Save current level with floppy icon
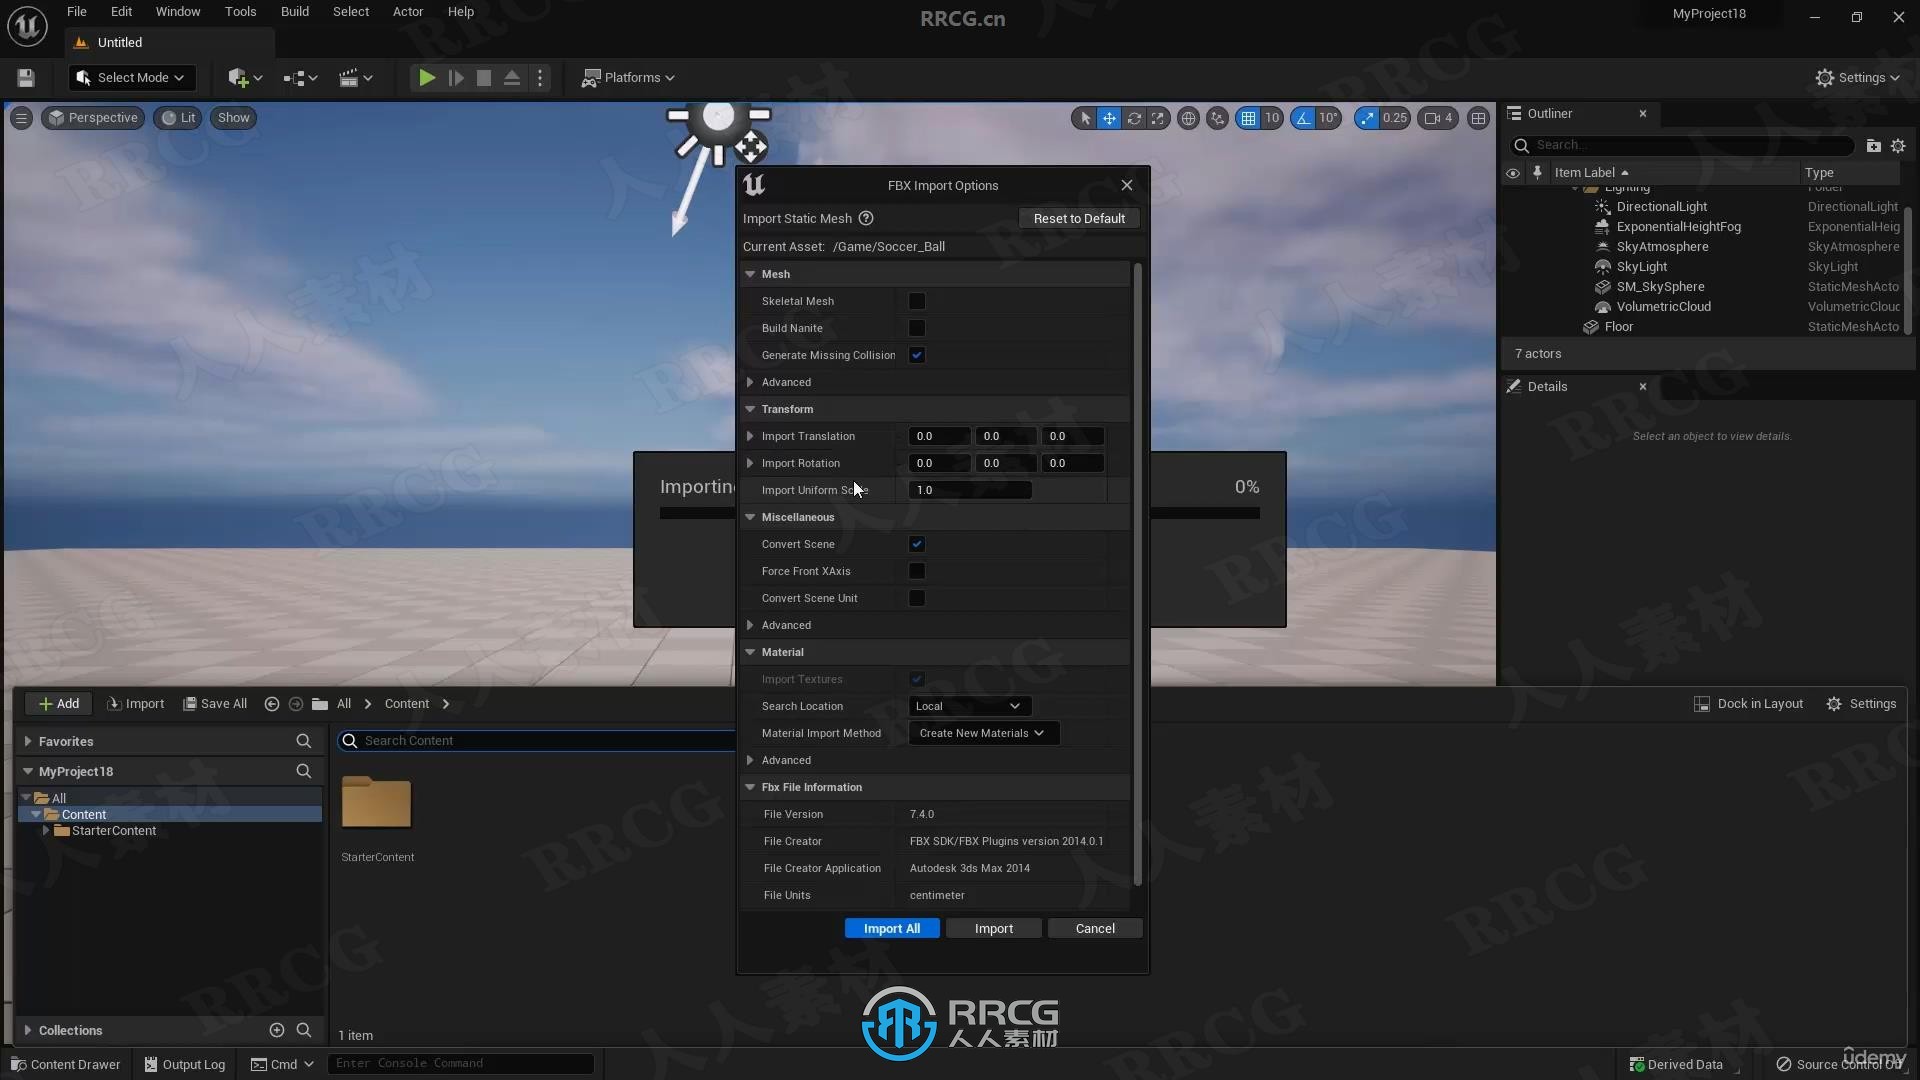The height and width of the screenshot is (1080, 1920). point(26,78)
